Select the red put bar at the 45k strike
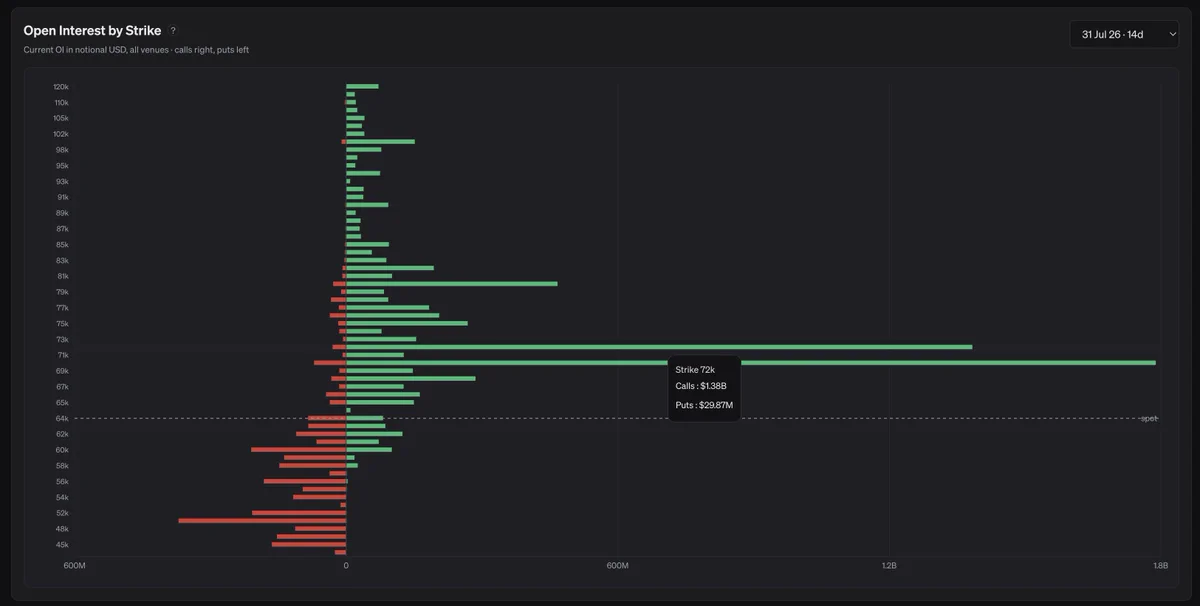1200x606 pixels. [x=309, y=544]
